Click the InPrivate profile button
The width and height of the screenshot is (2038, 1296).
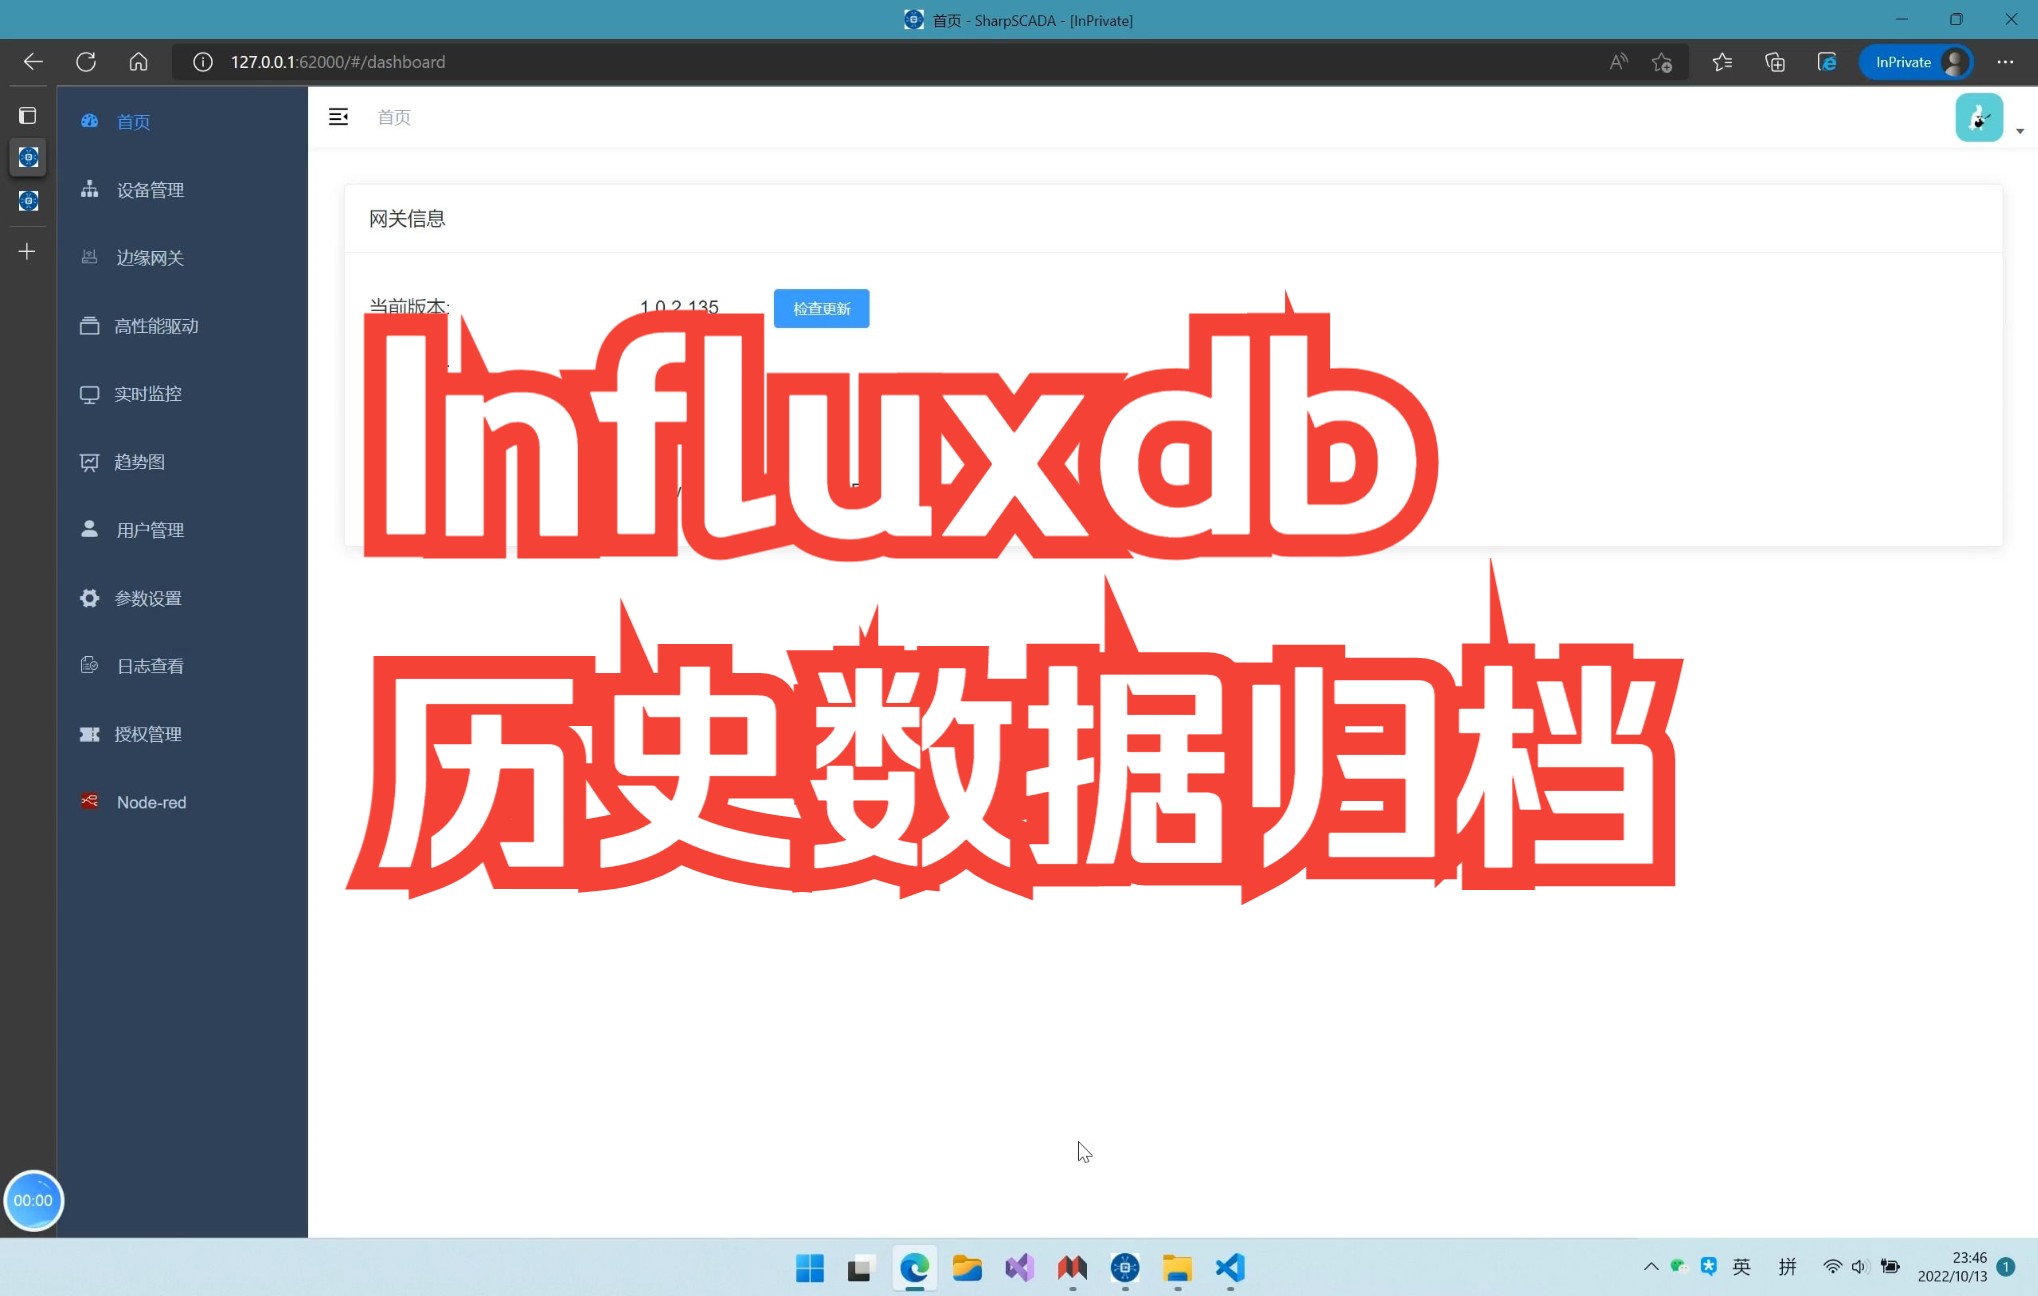[x=1916, y=62]
